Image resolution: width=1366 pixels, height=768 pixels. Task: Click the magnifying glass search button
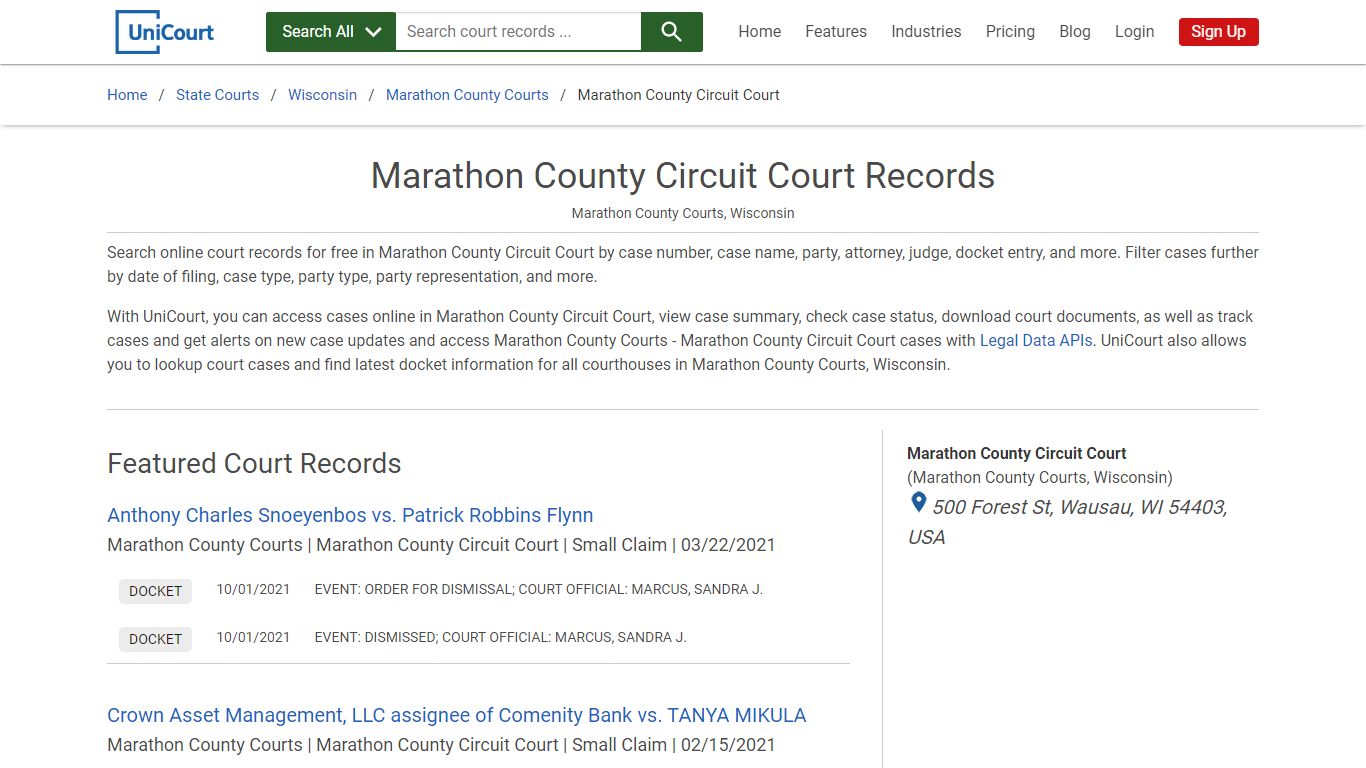pyautogui.click(x=672, y=32)
